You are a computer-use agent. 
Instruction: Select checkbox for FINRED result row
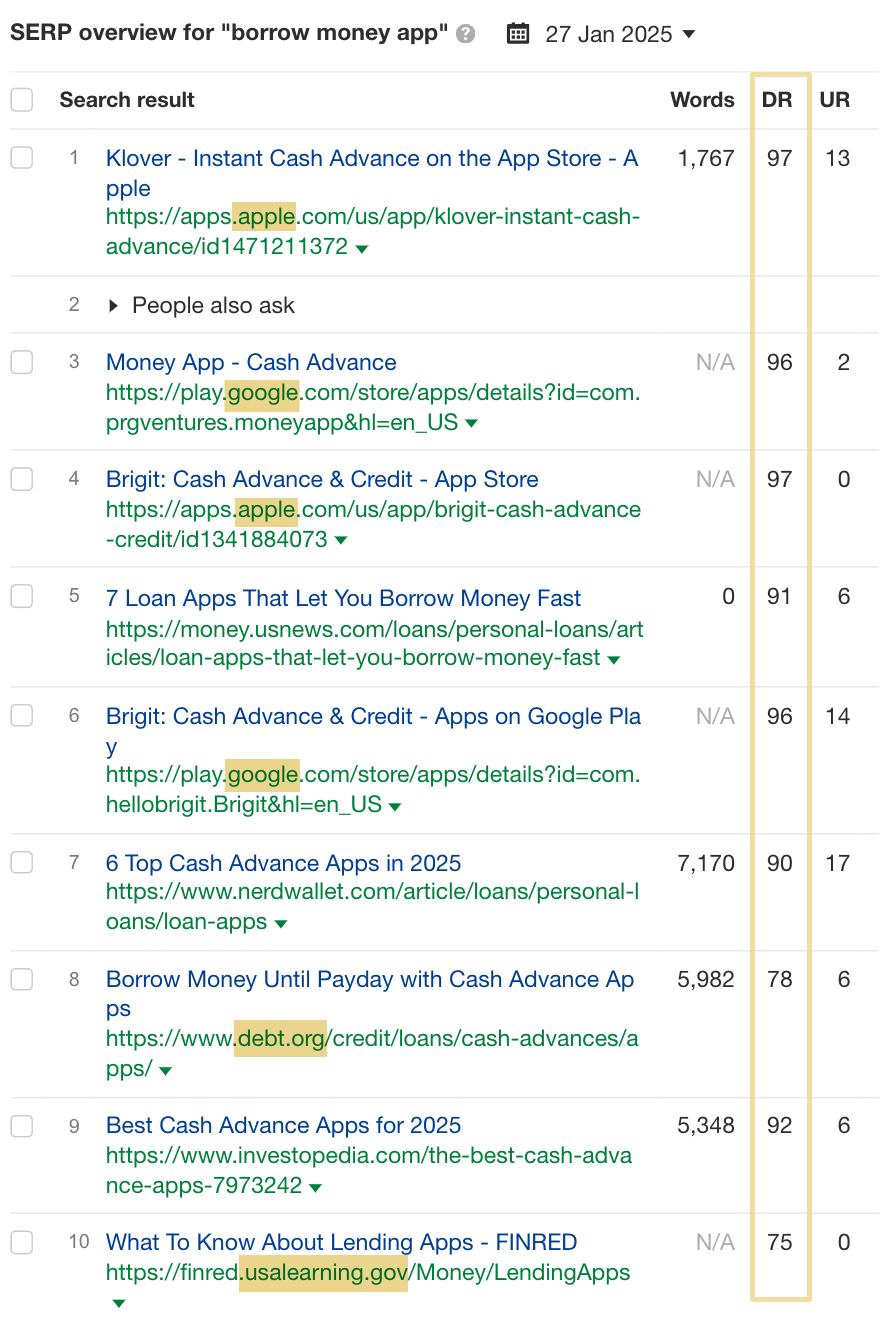click(21, 1242)
